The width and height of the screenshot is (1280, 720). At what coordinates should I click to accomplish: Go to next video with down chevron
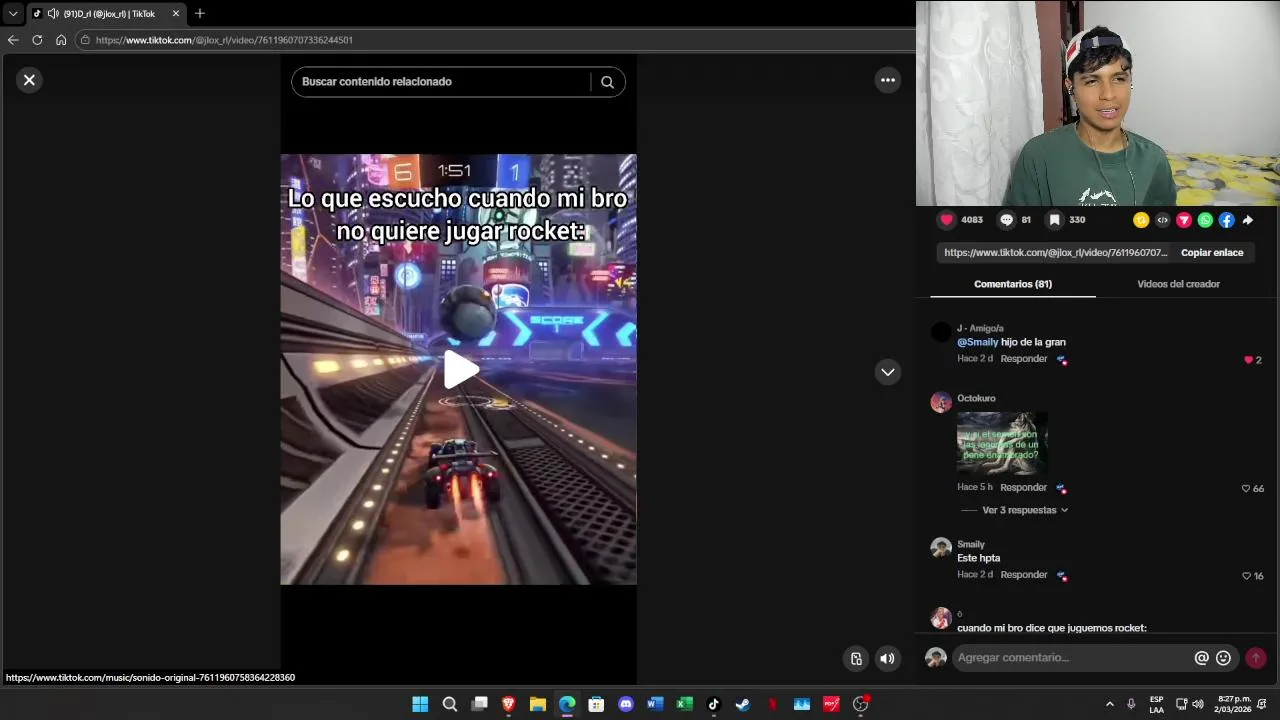pos(887,372)
